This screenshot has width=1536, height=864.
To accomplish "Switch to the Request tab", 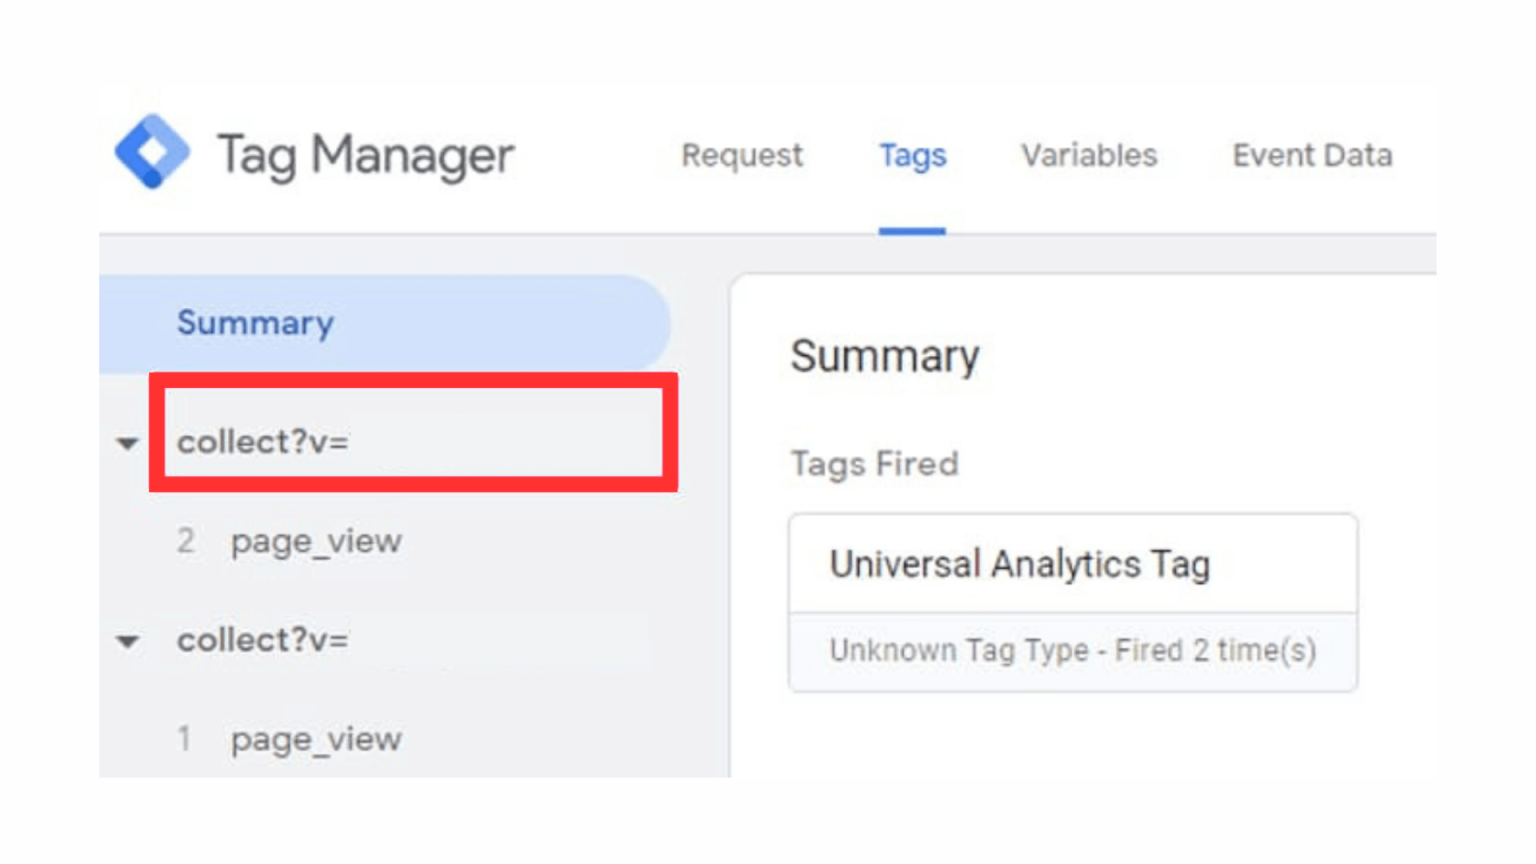I will coord(741,155).
